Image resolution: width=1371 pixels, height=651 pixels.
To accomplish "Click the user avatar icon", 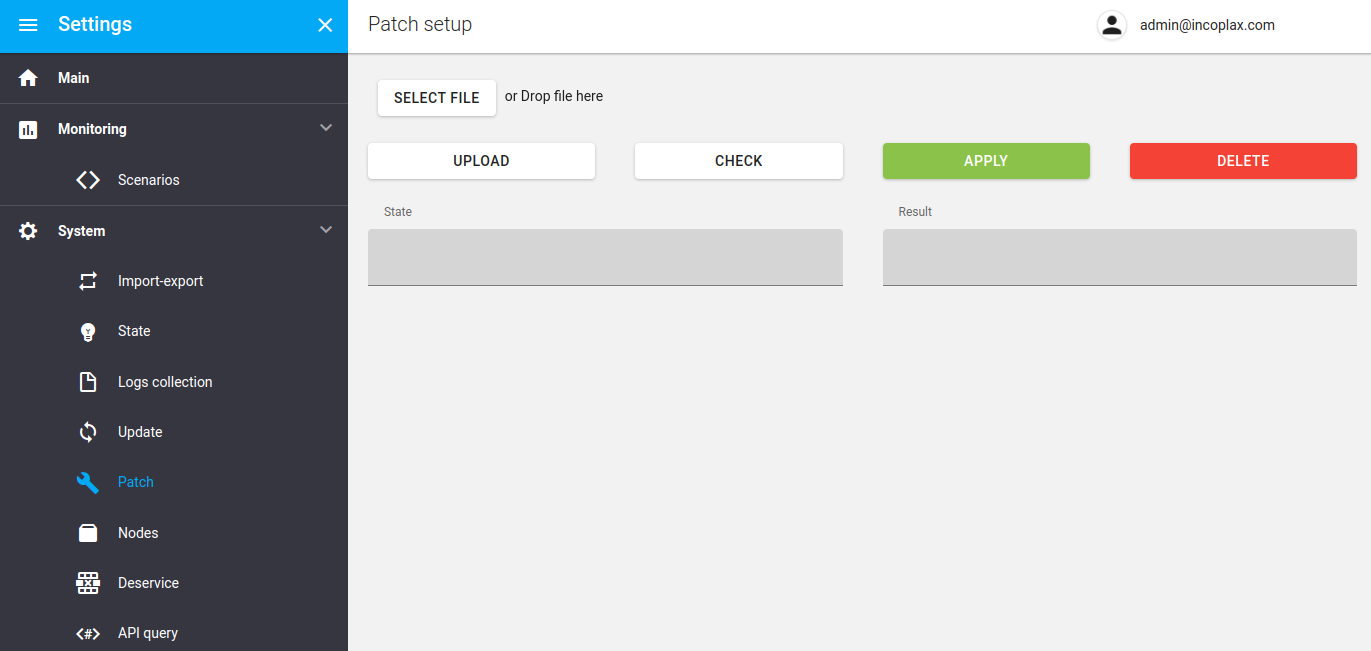I will click(1112, 25).
